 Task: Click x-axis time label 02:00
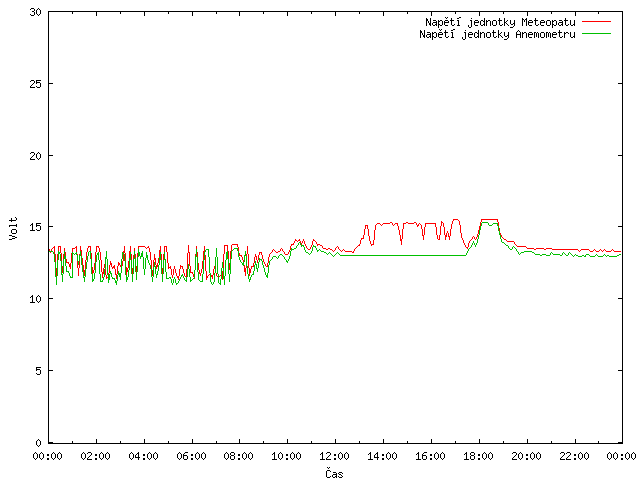click(x=96, y=456)
